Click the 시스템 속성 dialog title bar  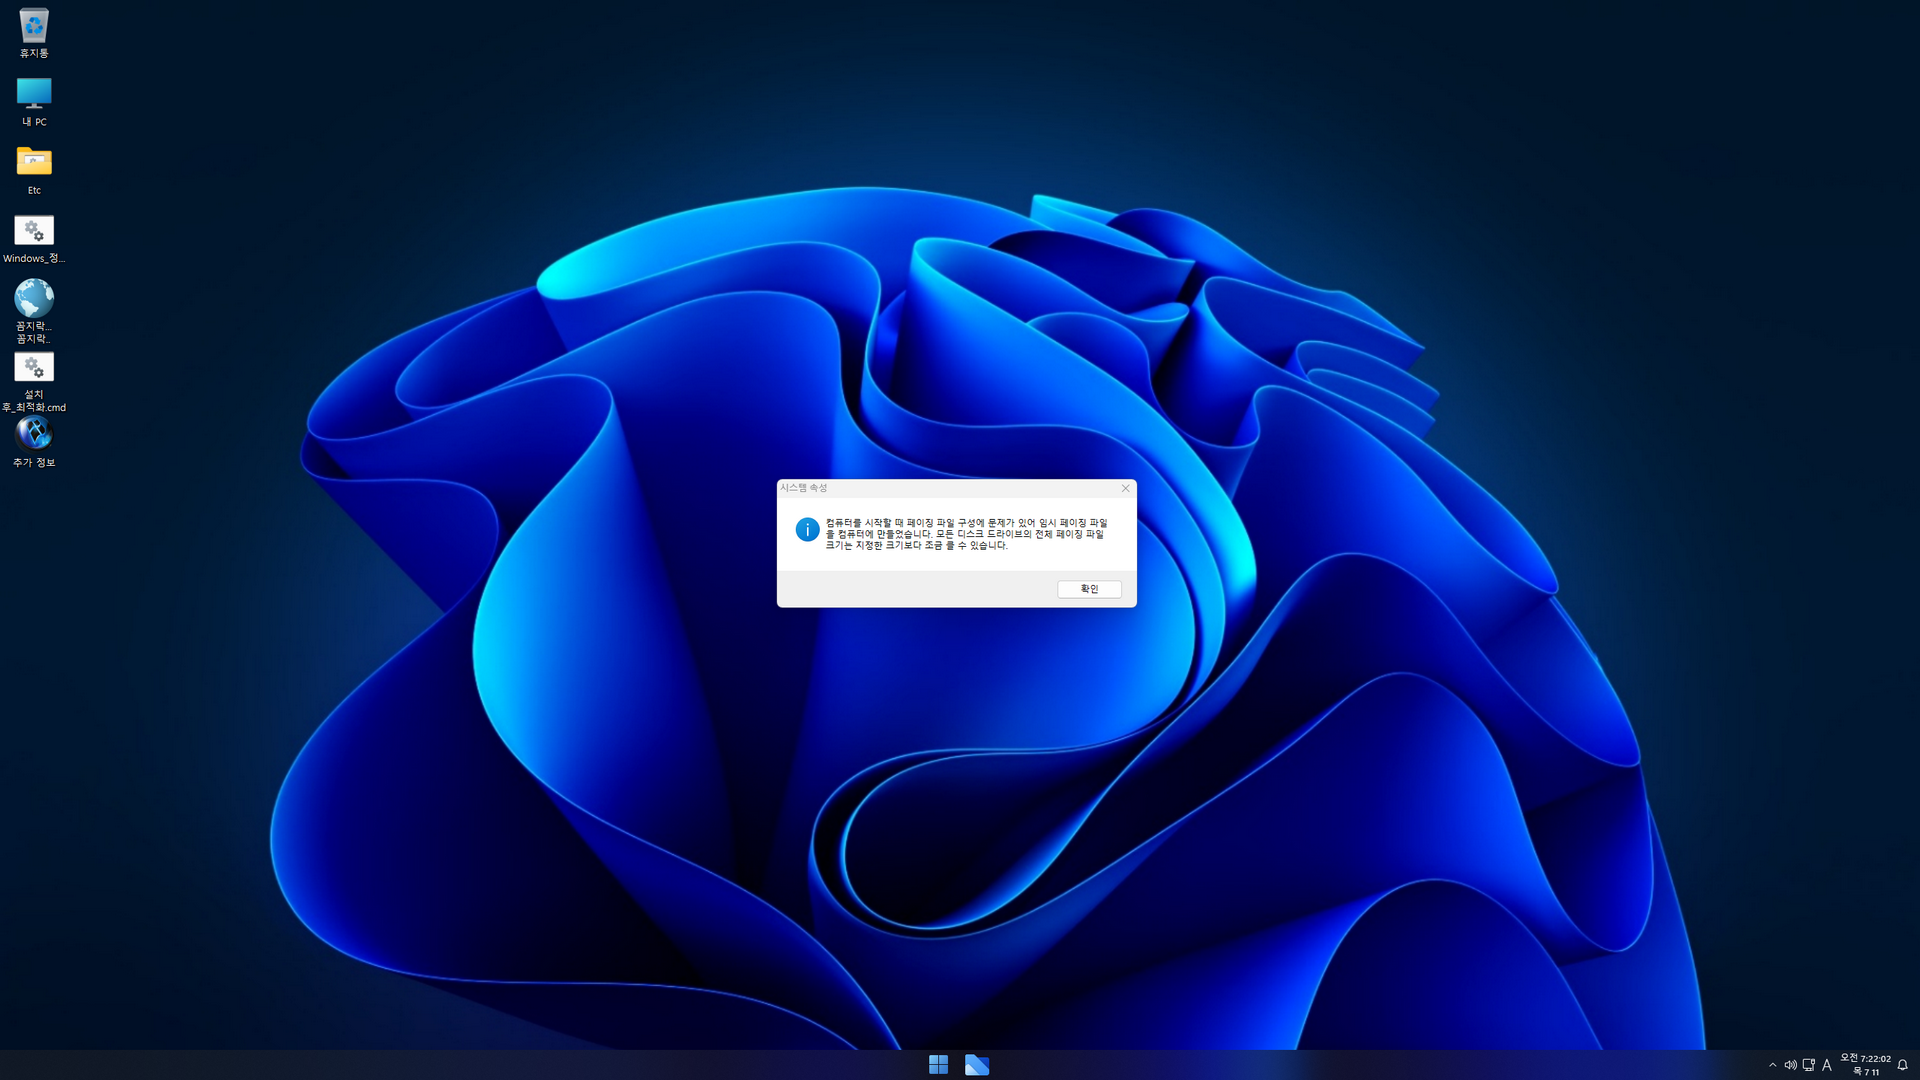940,488
